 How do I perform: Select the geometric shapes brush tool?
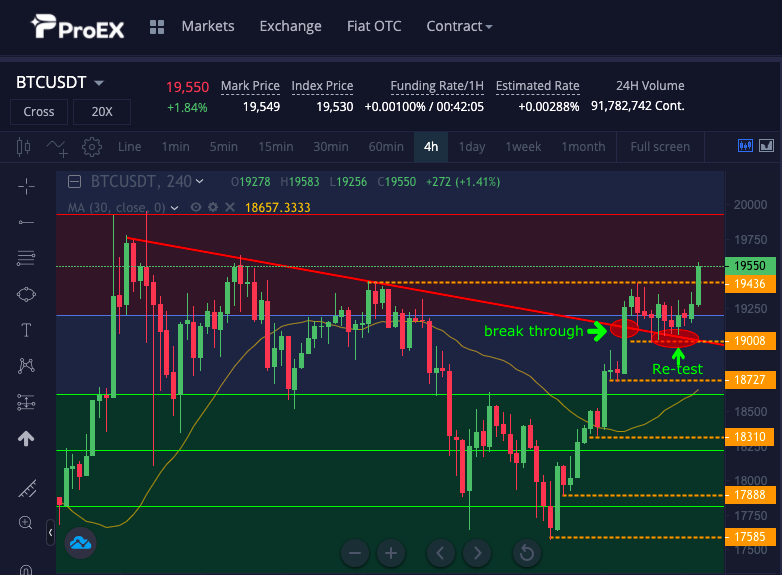26,294
